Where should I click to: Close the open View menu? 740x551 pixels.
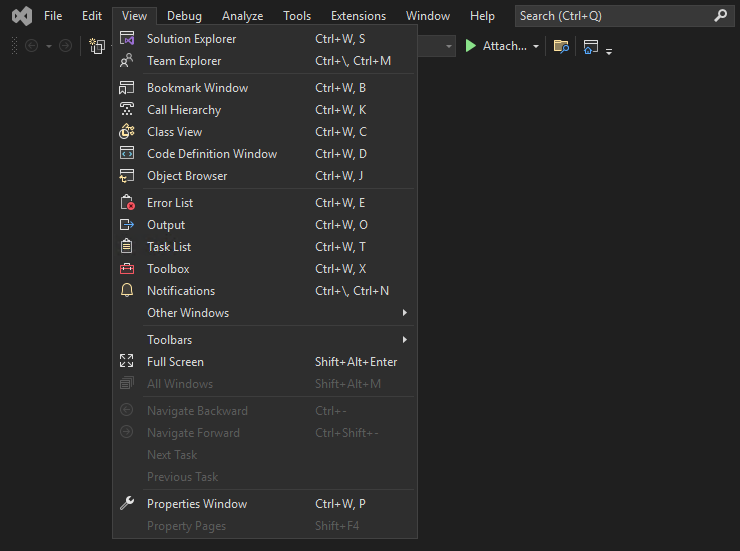point(135,16)
